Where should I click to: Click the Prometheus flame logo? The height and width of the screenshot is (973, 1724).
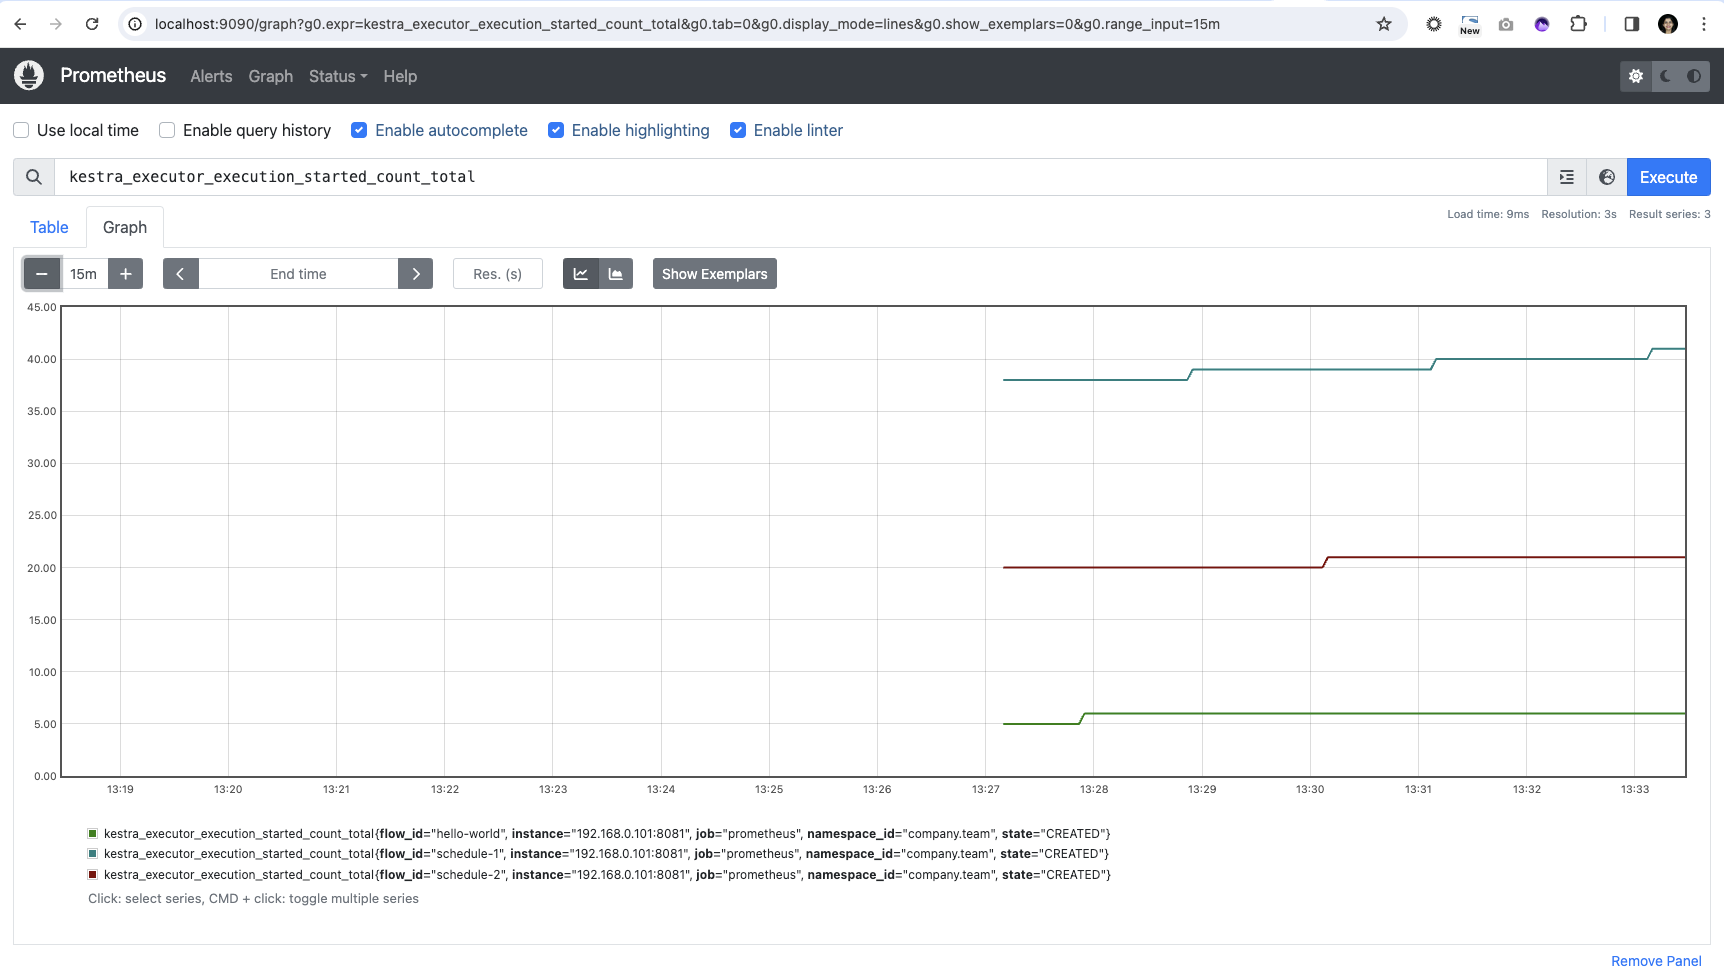click(29, 76)
